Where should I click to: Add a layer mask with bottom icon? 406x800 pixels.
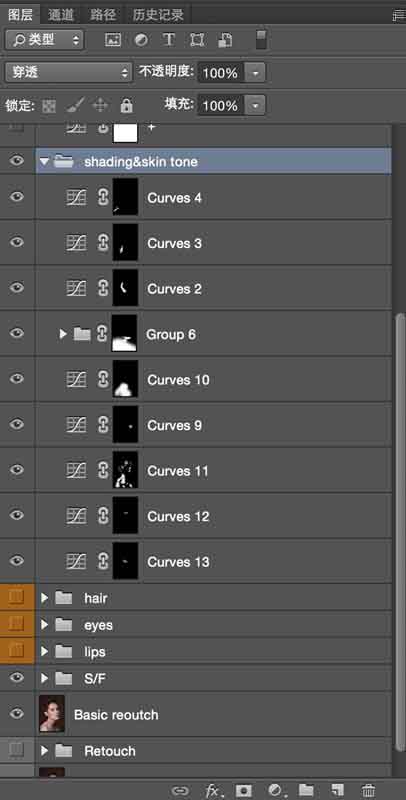click(x=244, y=790)
